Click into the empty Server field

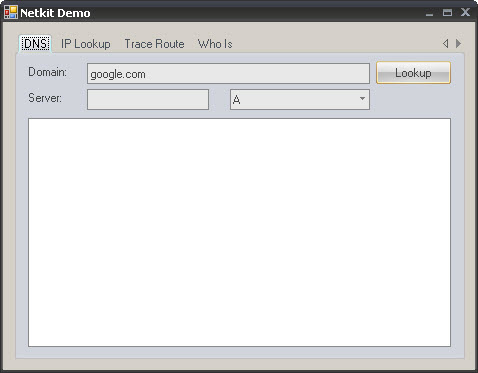(x=148, y=99)
